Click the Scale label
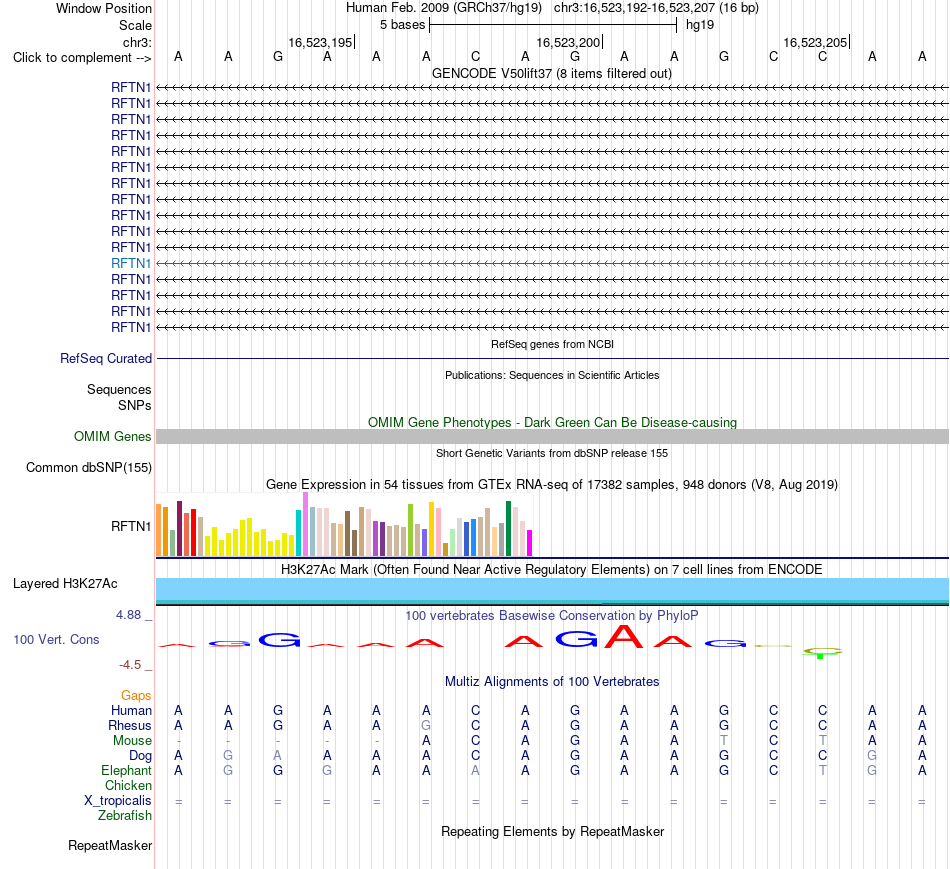The height and width of the screenshot is (869, 950). click(x=135, y=25)
